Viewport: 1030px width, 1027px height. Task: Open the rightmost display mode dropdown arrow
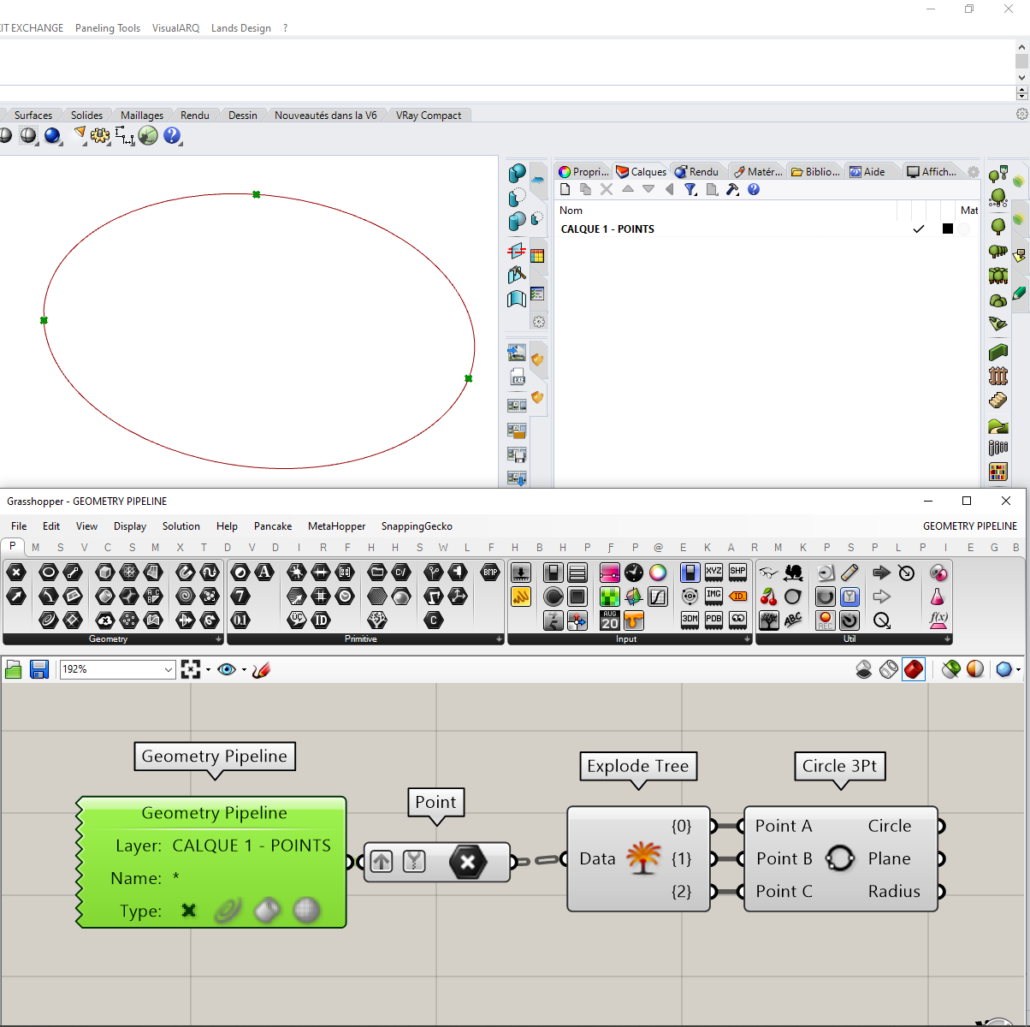[x=1017, y=669]
